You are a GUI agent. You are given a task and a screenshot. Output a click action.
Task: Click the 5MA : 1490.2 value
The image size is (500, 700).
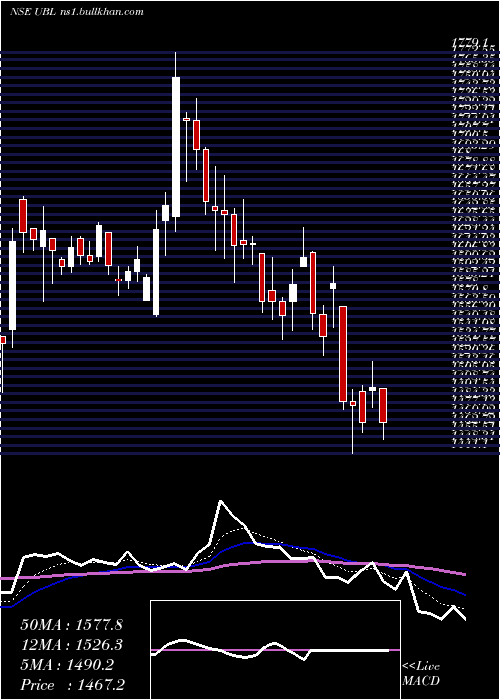point(67,665)
